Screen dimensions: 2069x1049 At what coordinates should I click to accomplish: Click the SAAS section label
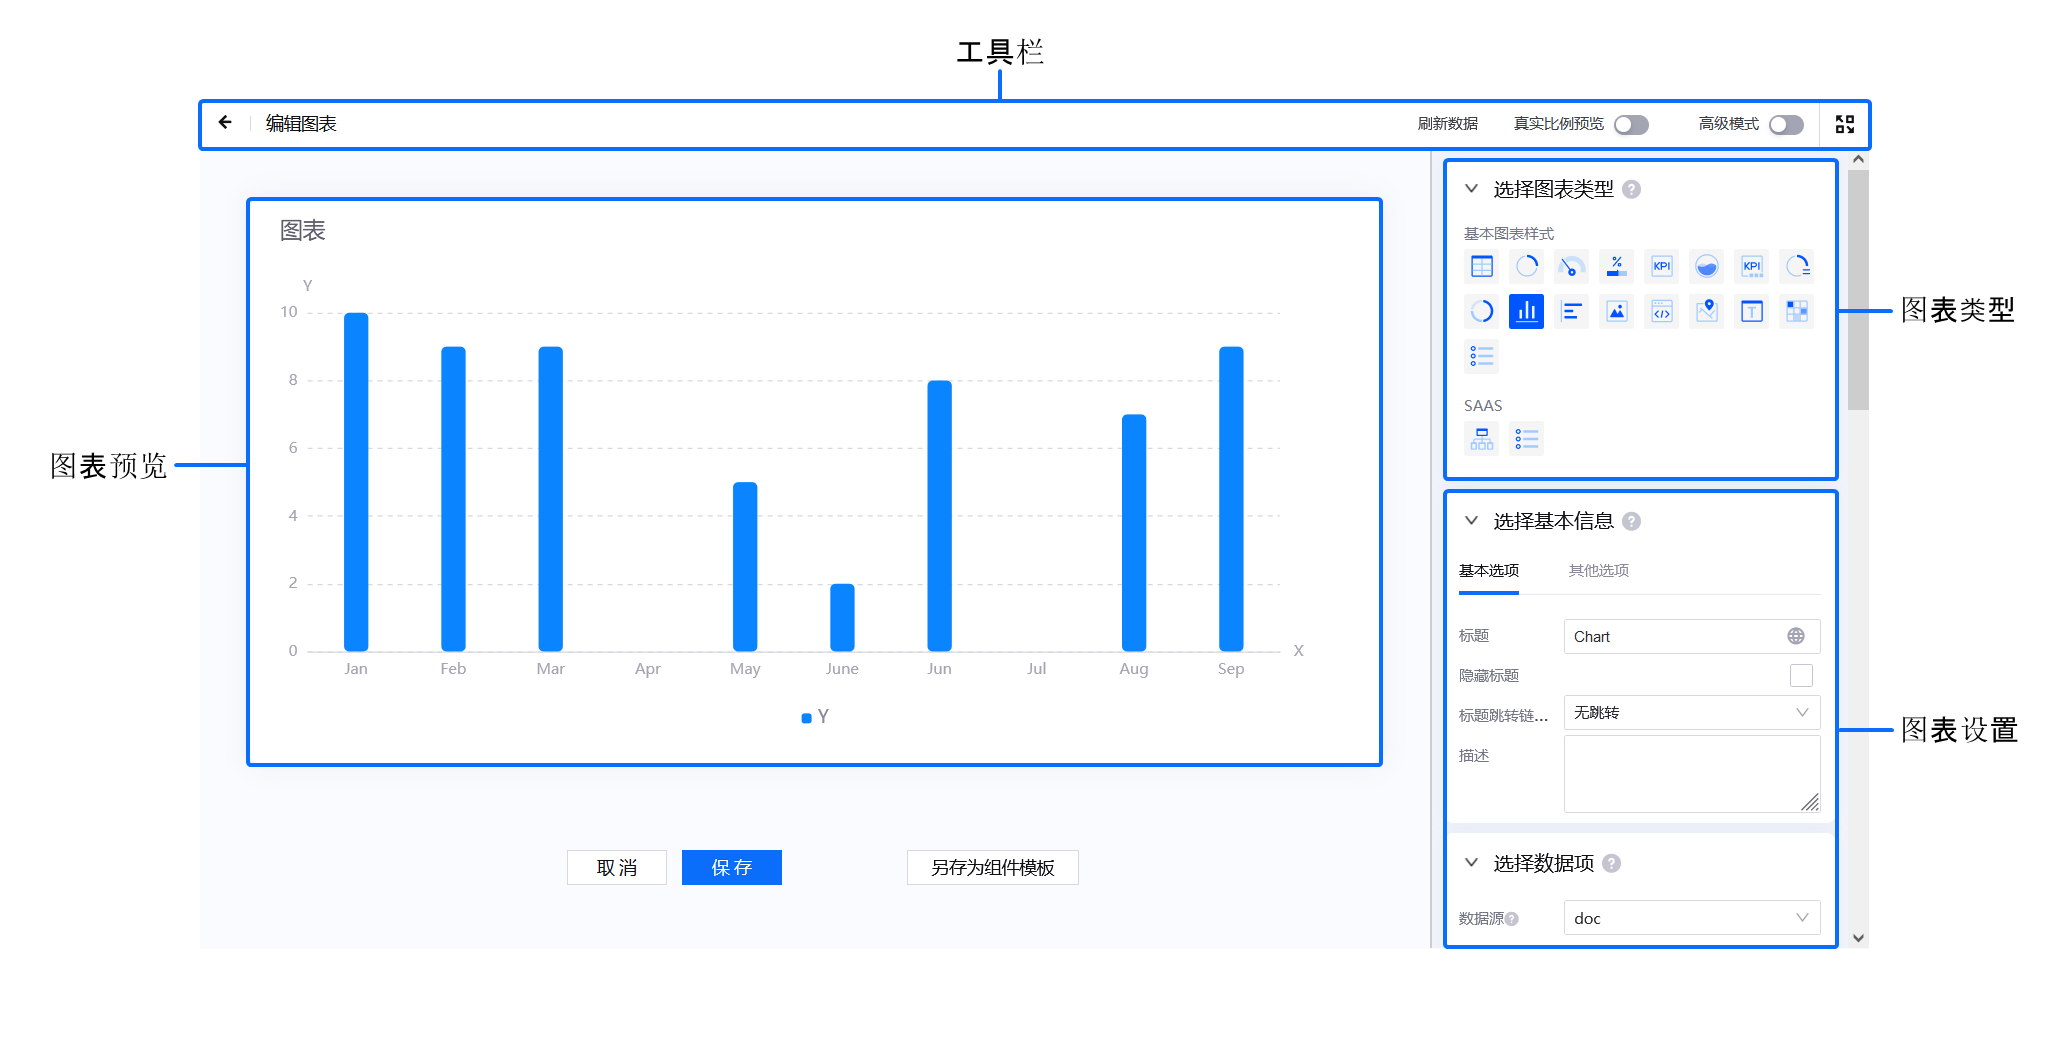(x=1483, y=406)
